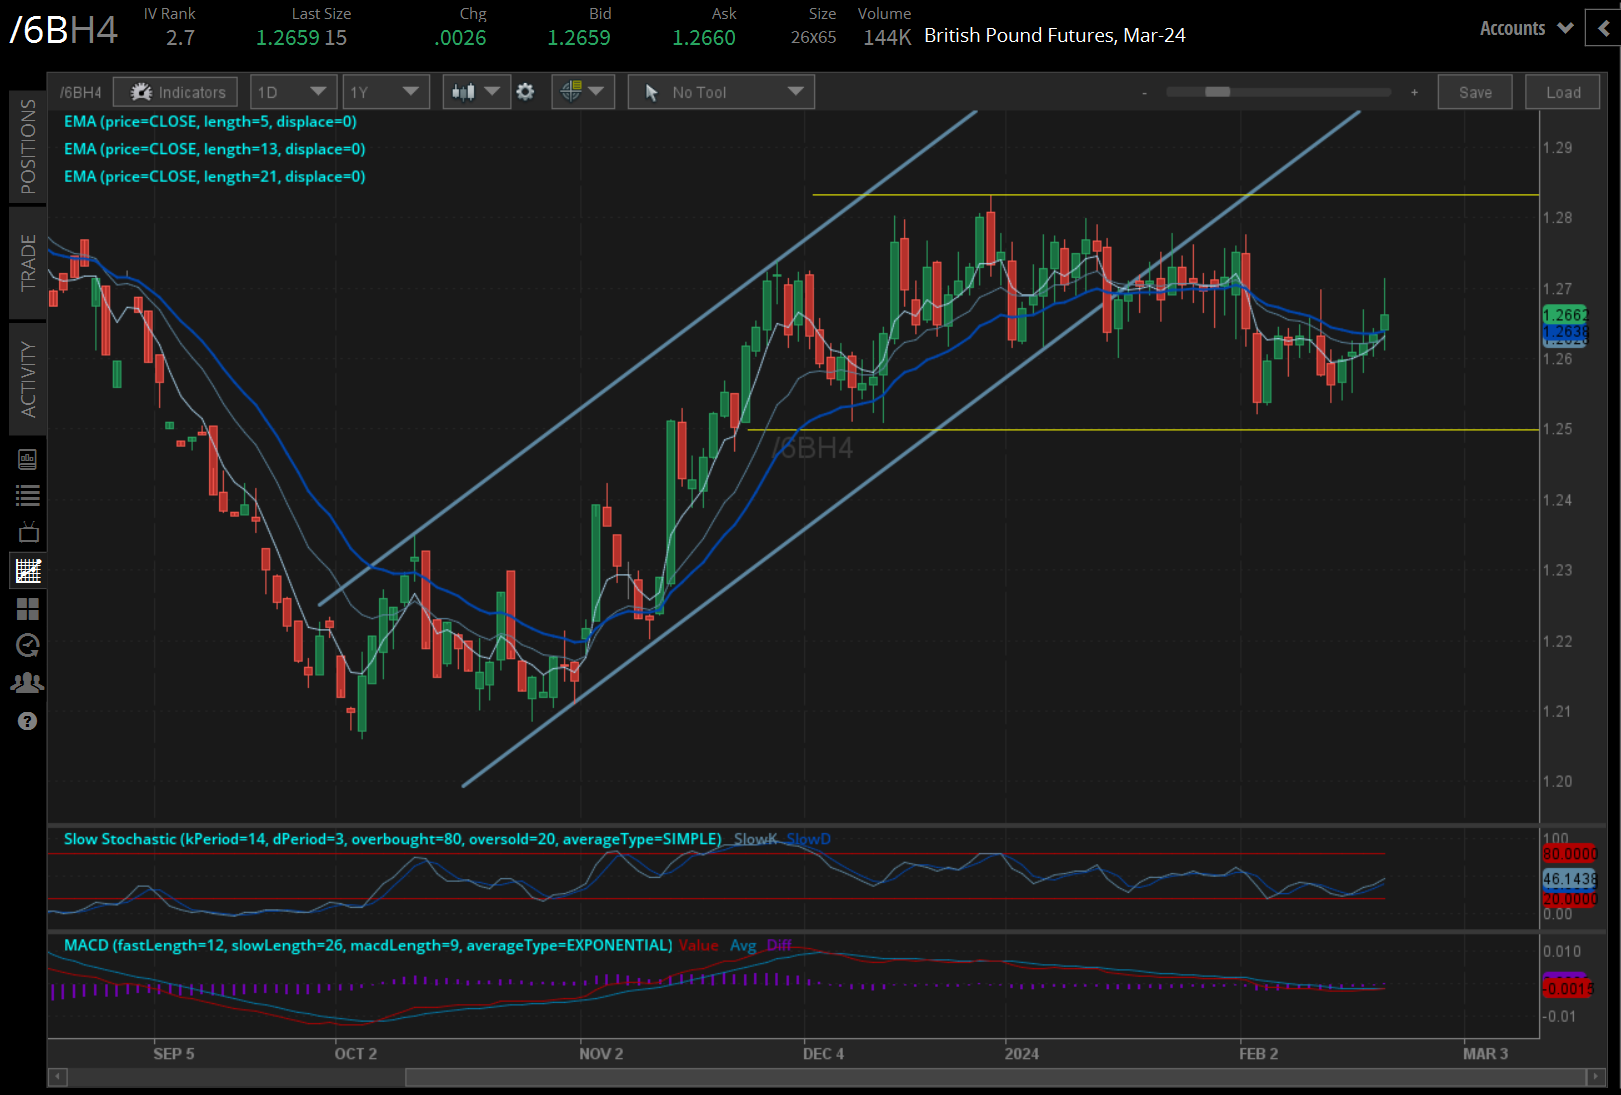Open the 1D timeframe dropdown
Screen dimensions: 1621x1095
click(292, 91)
